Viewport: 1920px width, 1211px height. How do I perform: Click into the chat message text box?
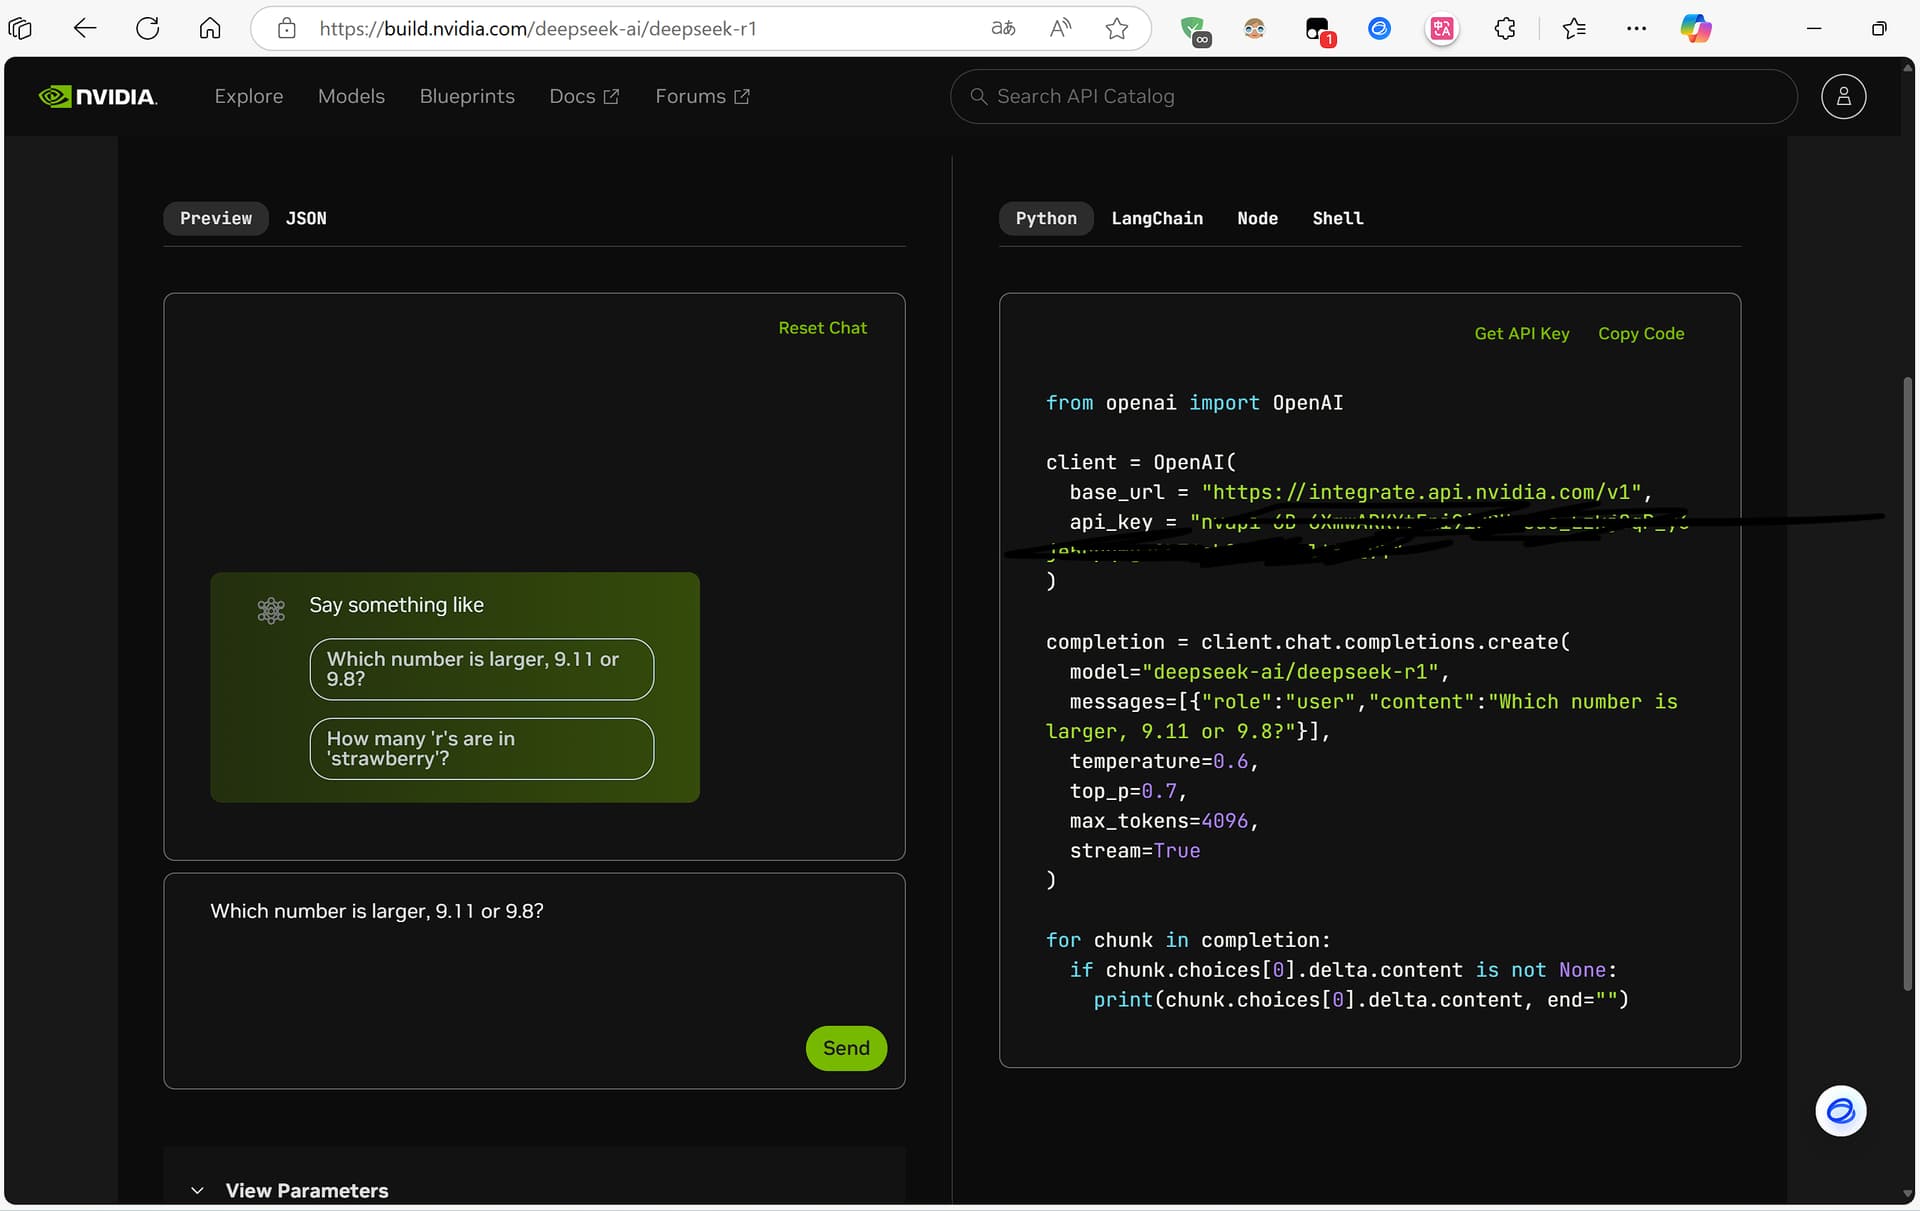534,981
